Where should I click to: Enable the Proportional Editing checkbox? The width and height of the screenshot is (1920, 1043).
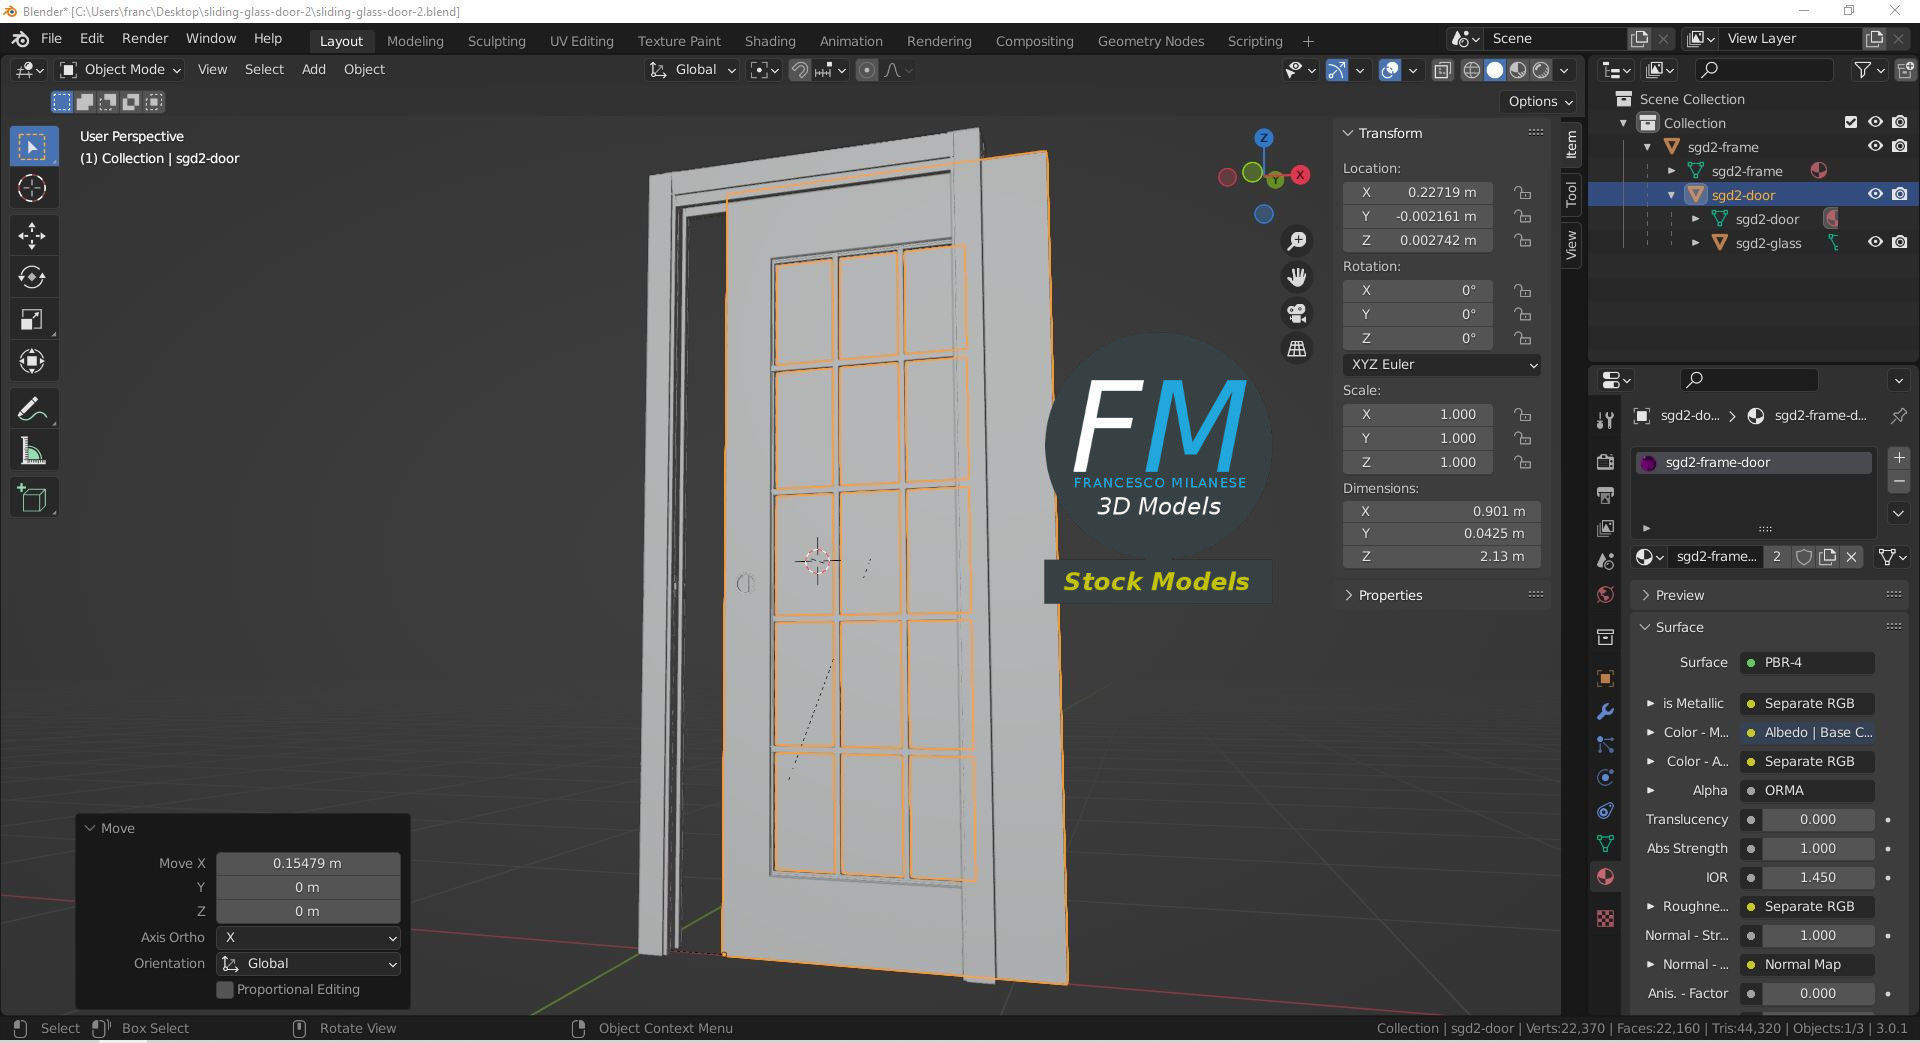tap(225, 989)
